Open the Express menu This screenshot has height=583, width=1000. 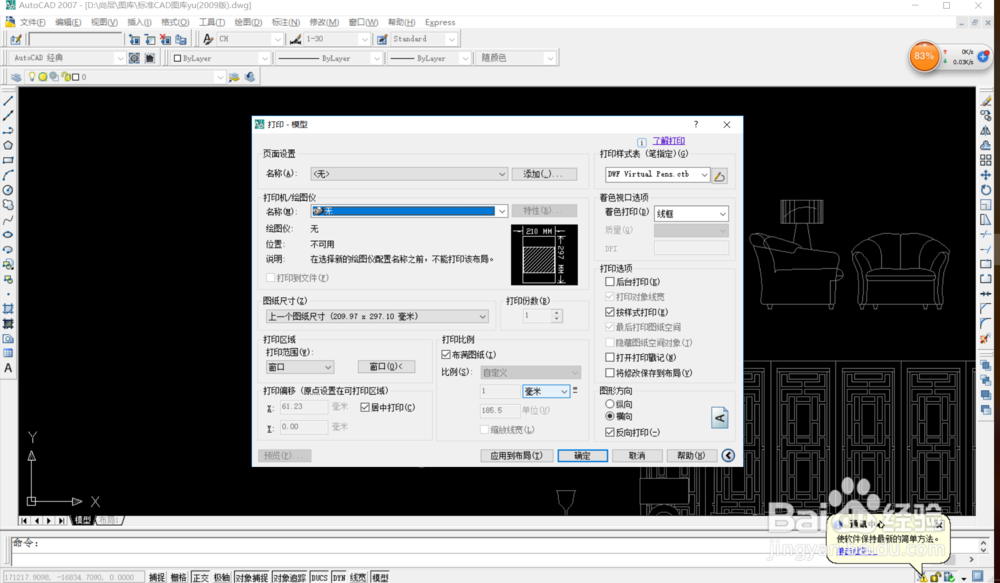click(440, 22)
